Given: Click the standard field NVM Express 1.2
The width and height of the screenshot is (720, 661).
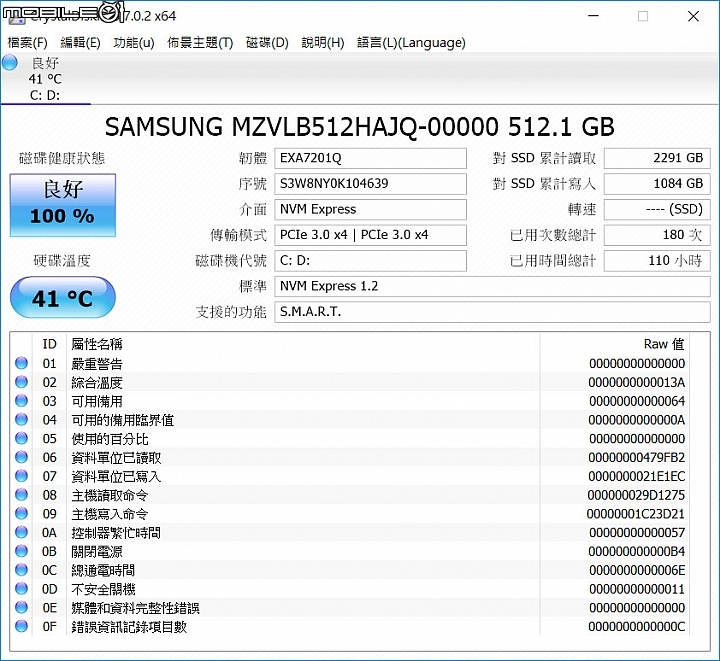Looking at the screenshot, I should click(492, 286).
